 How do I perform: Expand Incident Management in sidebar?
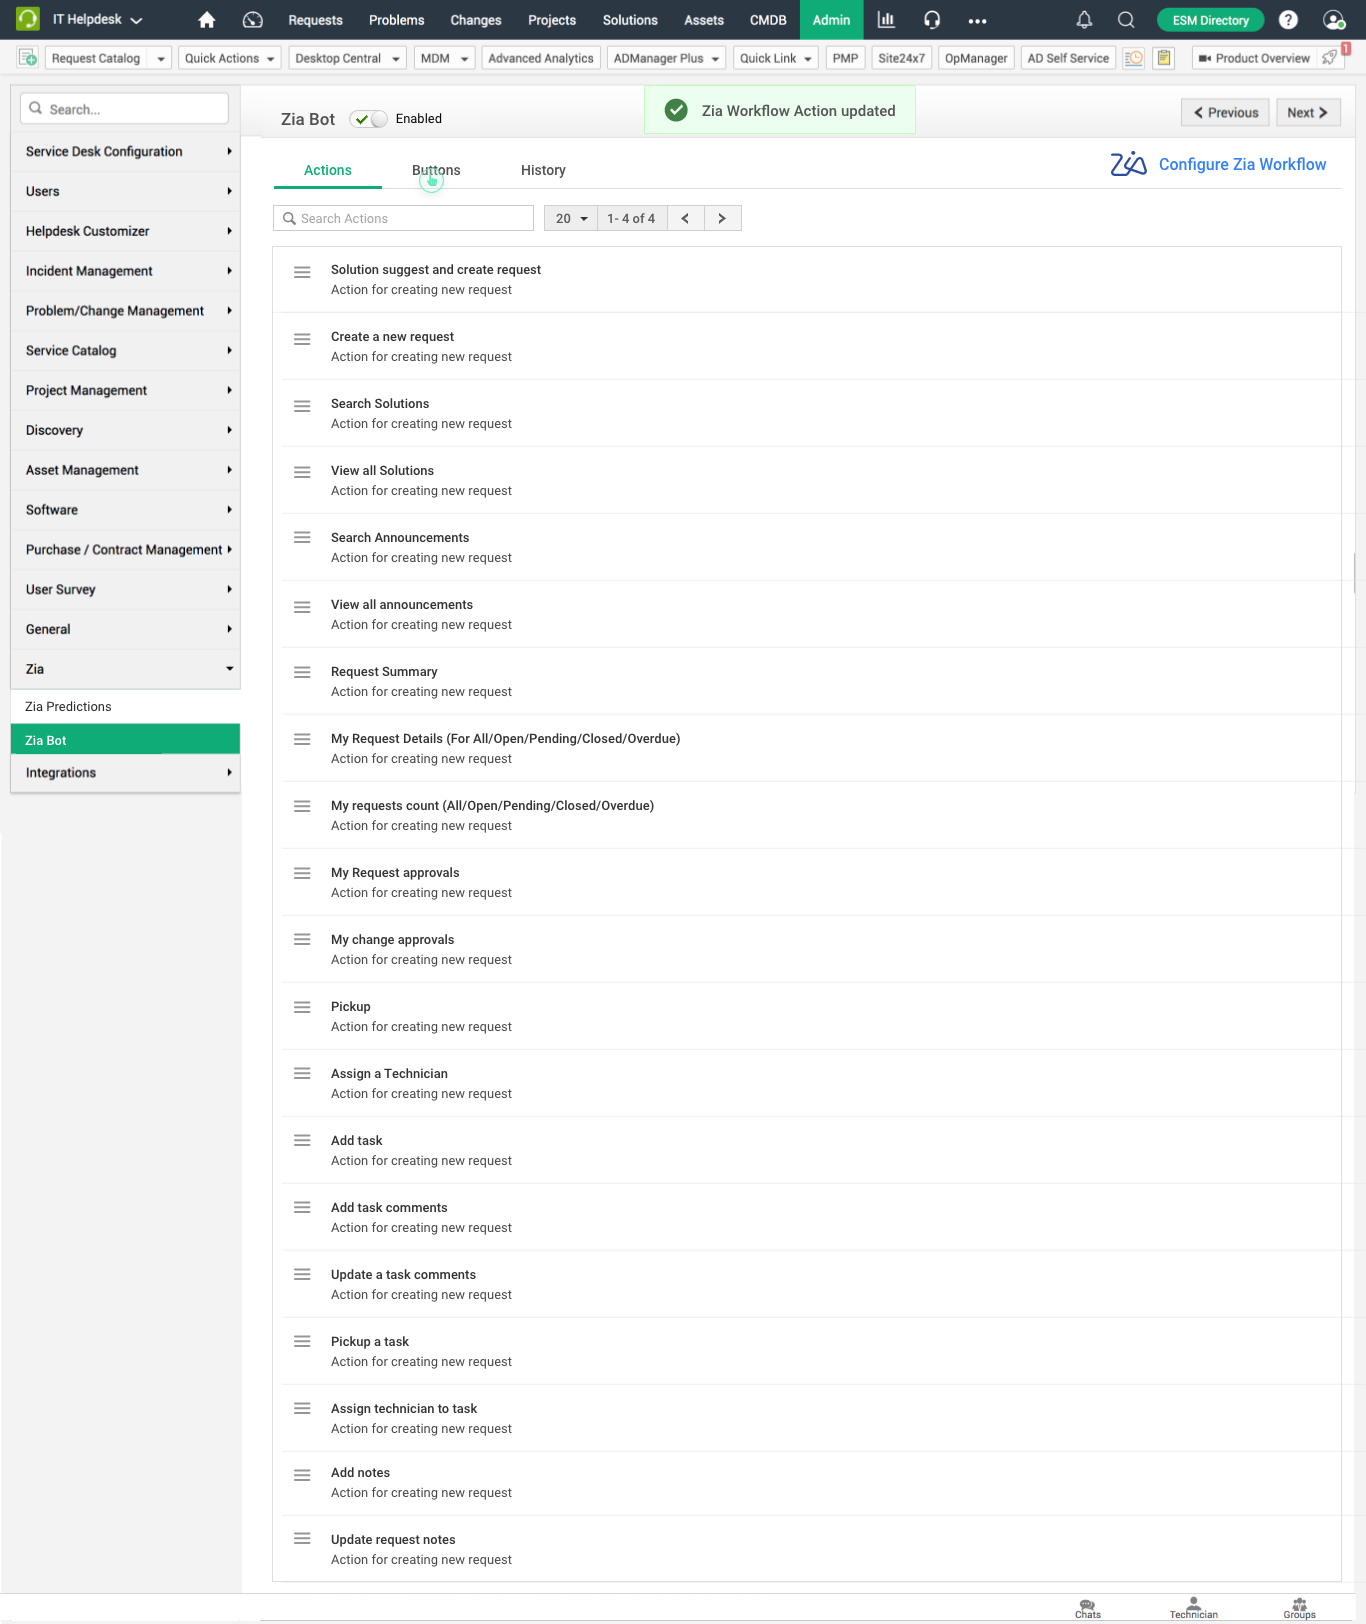[125, 271]
